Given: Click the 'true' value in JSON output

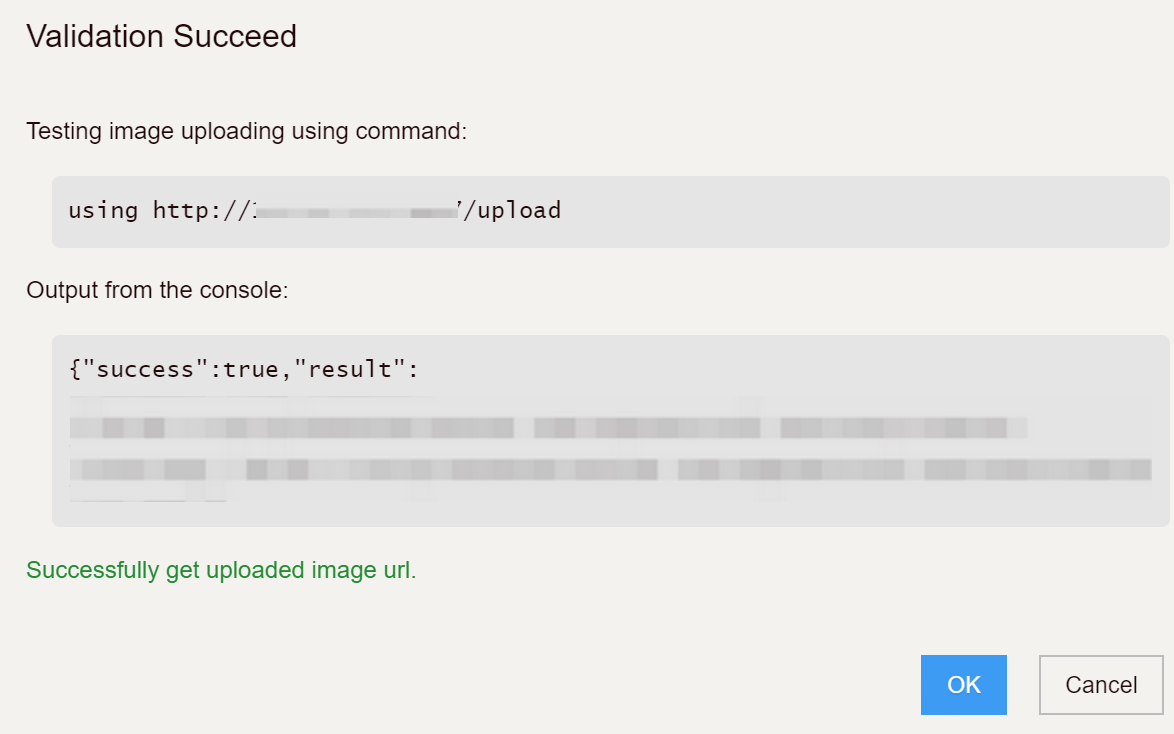Looking at the screenshot, I should [251, 369].
